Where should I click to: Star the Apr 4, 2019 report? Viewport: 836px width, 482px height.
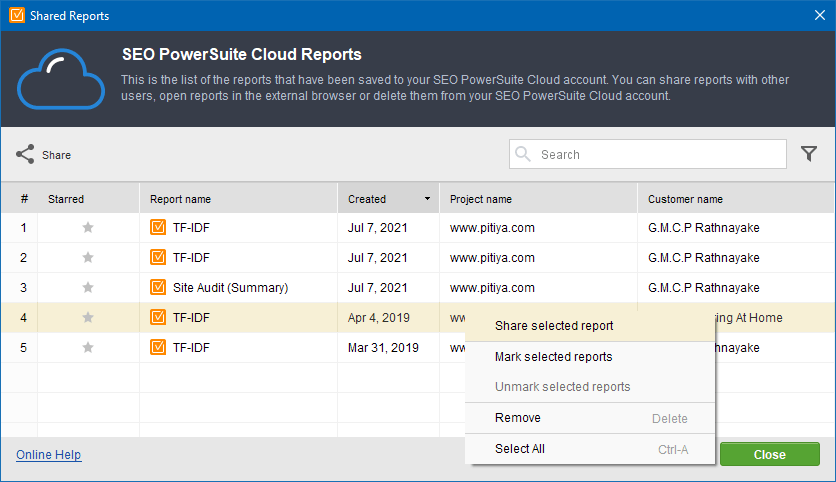(x=88, y=317)
